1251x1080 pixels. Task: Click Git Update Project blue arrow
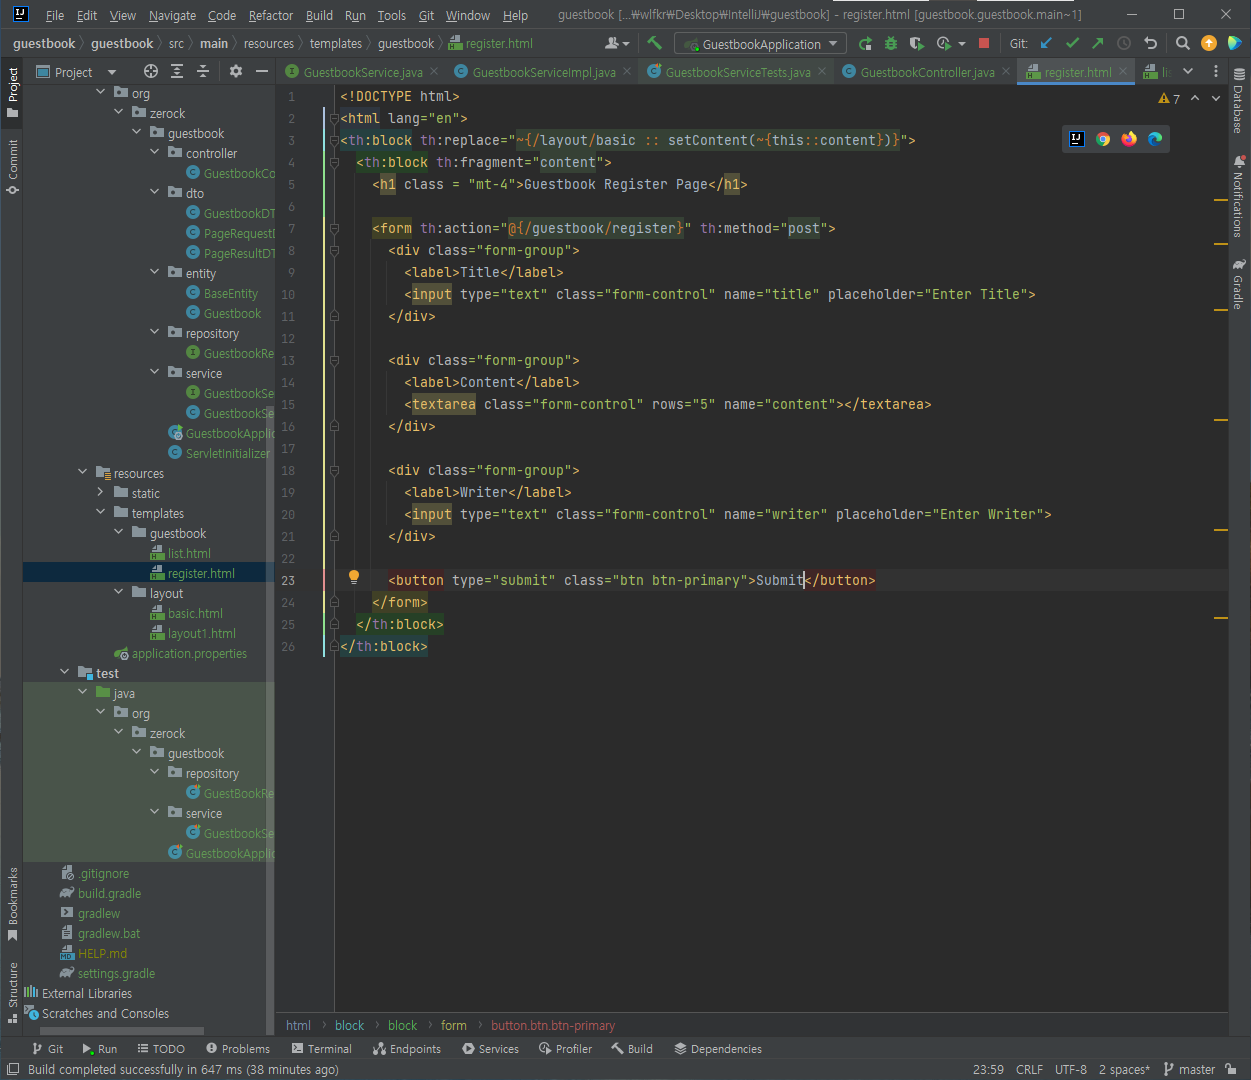(1046, 43)
